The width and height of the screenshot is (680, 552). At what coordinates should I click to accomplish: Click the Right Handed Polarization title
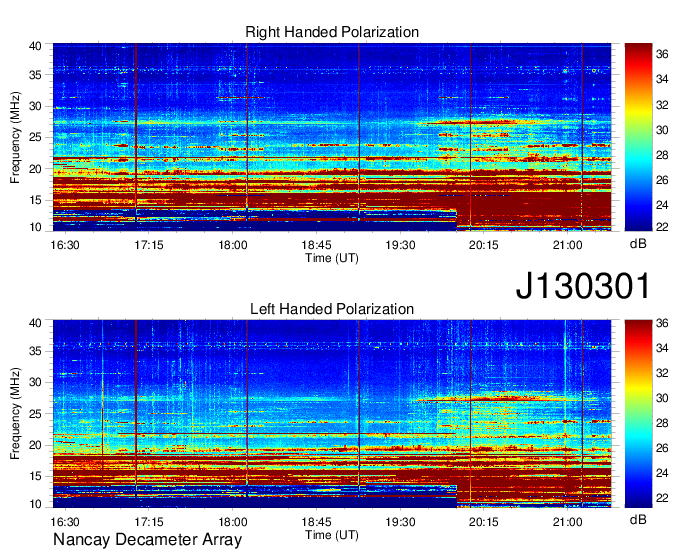[332, 32]
